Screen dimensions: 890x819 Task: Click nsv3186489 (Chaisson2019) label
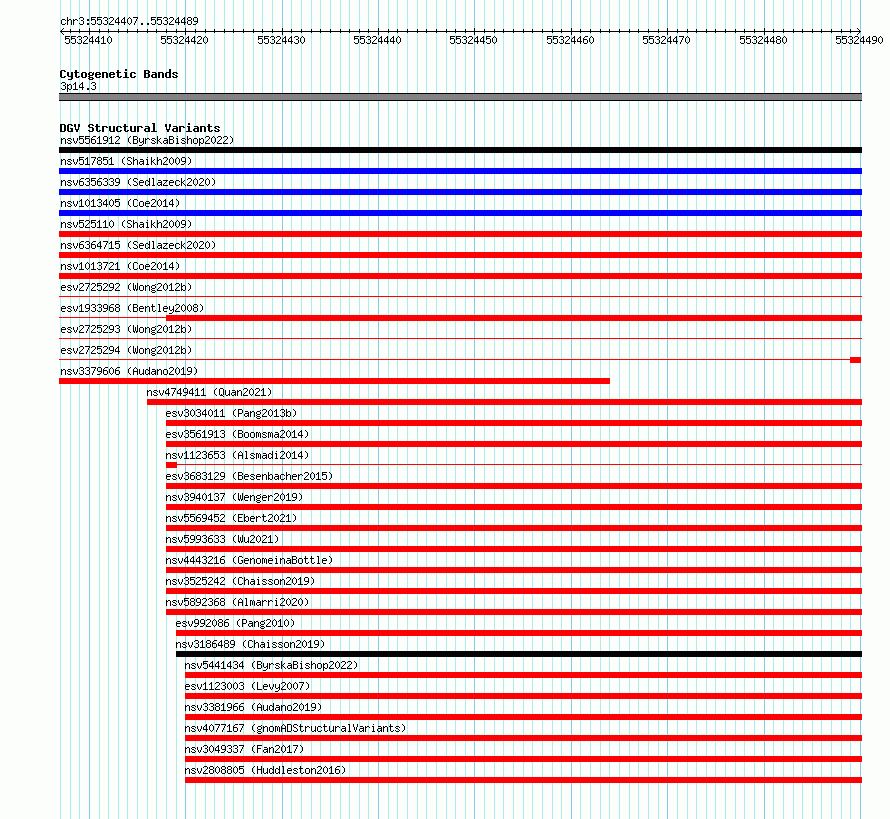(x=250, y=644)
